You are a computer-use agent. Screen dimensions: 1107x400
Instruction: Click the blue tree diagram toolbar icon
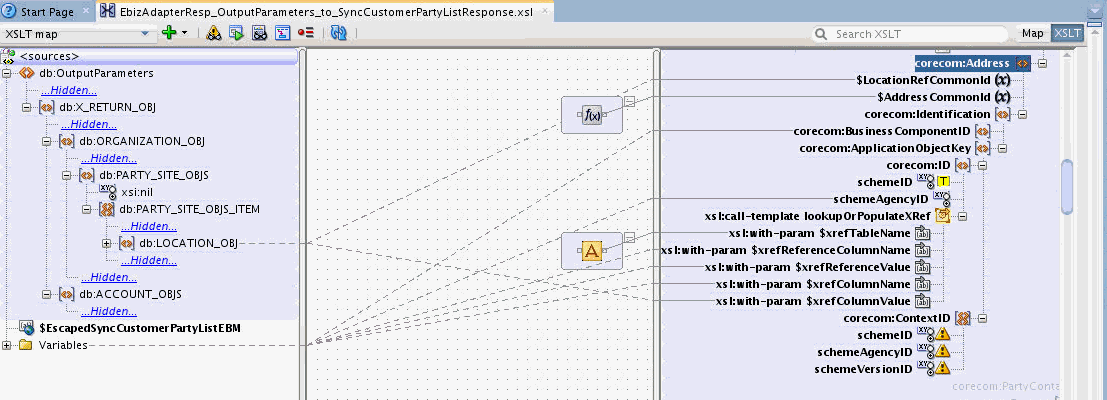point(282,32)
